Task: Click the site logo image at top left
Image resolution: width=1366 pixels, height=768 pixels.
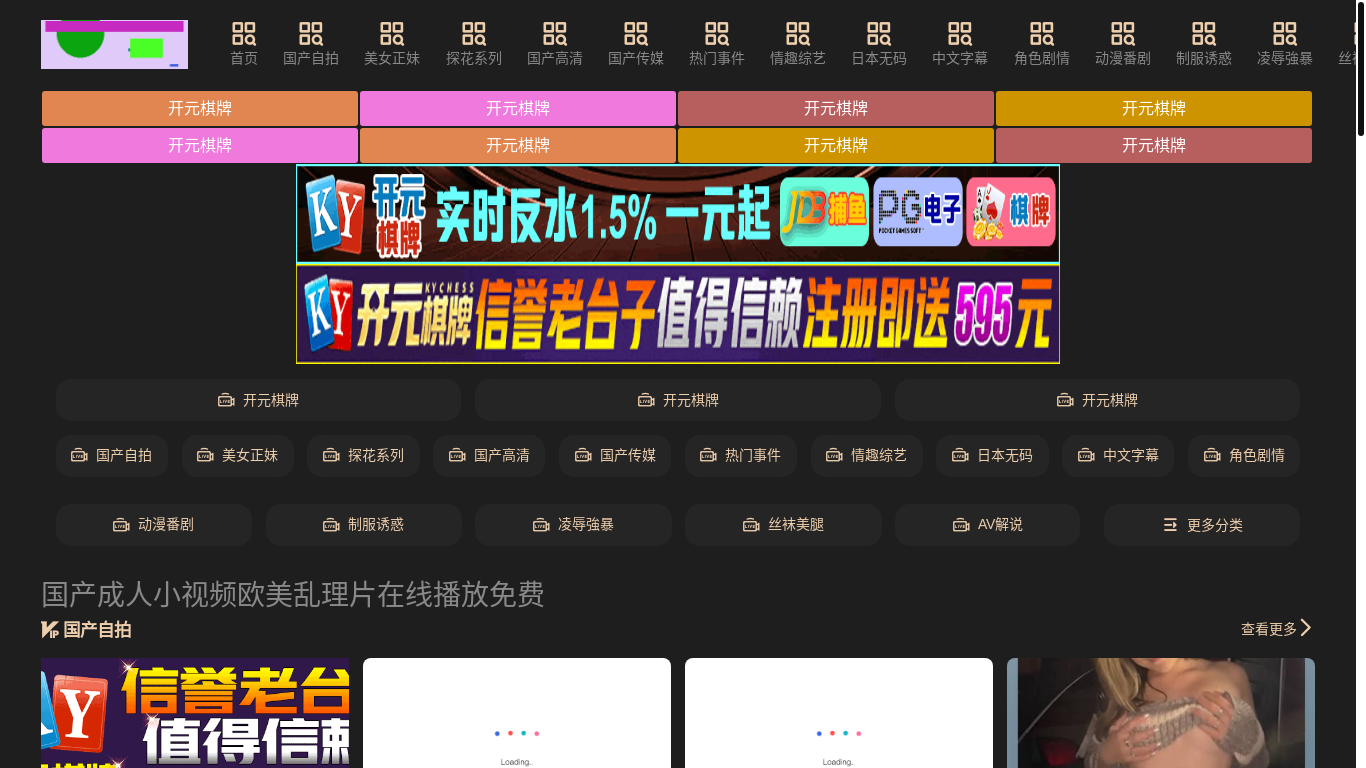Action: [x=114, y=44]
